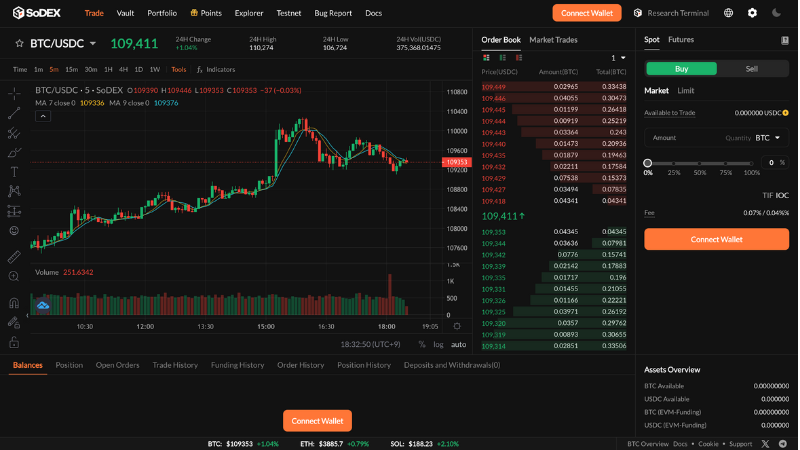The image size is (800, 450).
Task: Select the ruler measure tool
Action: click(x=14, y=257)
